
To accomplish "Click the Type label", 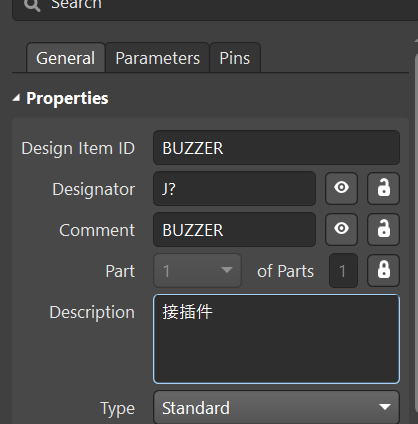I will point(117,408).
